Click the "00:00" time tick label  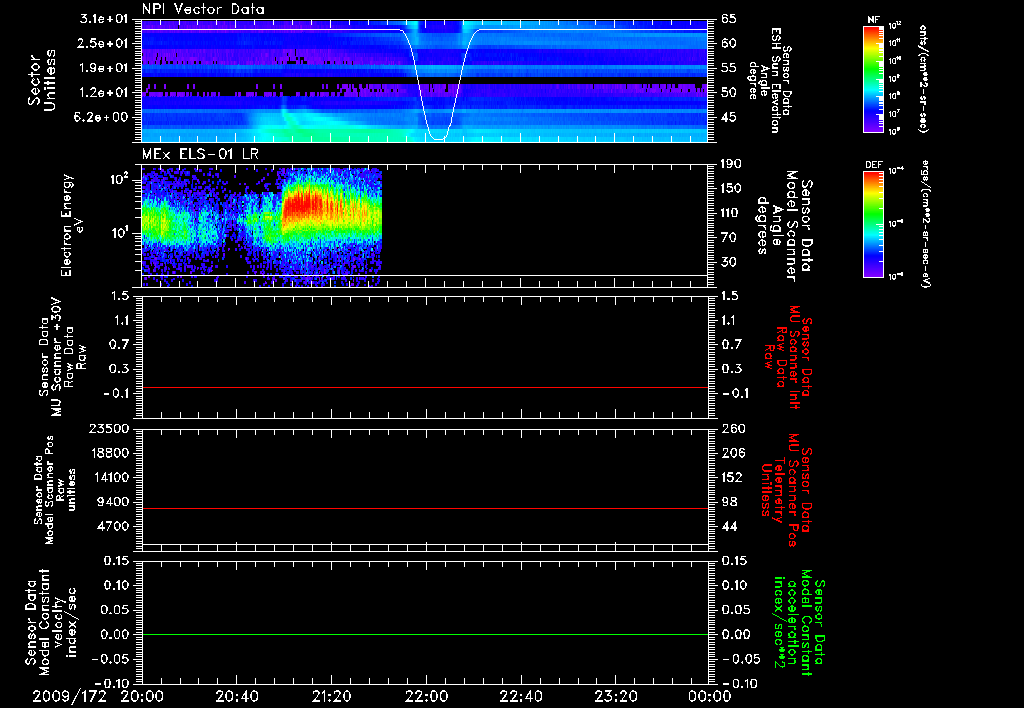pos(710,696)
